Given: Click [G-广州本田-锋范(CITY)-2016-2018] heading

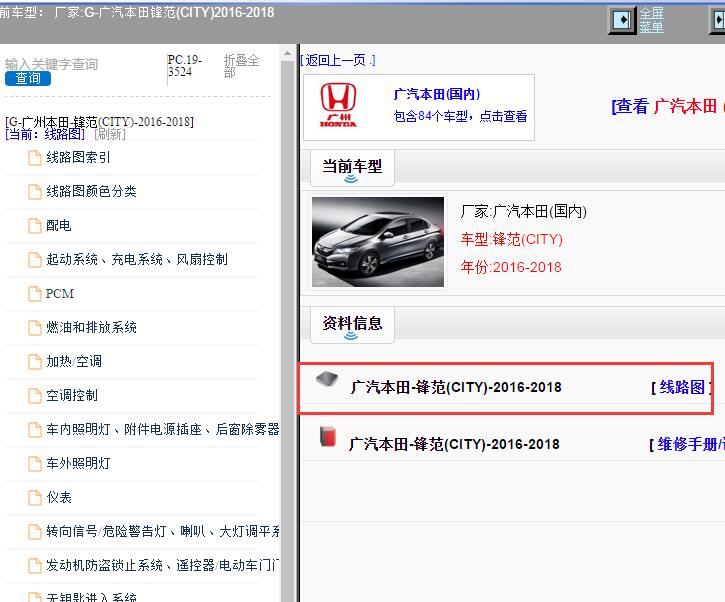Looking at the screenshot, I should click(99, 122).
